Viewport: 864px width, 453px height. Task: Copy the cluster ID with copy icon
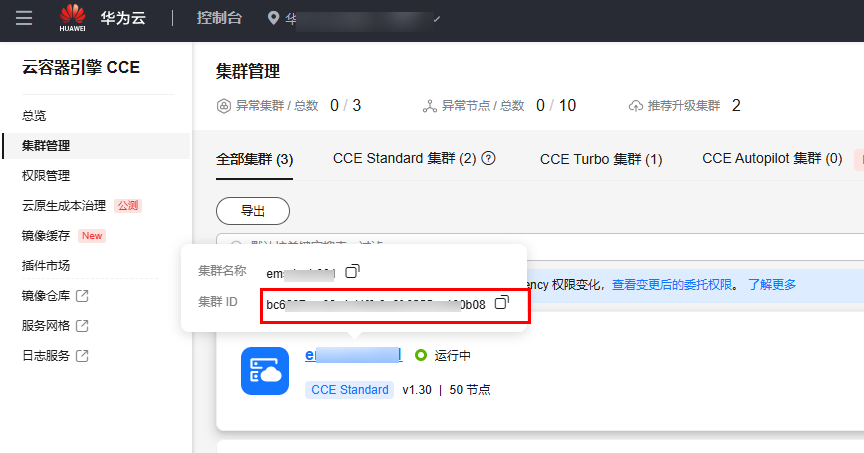[x=501, y=303]
